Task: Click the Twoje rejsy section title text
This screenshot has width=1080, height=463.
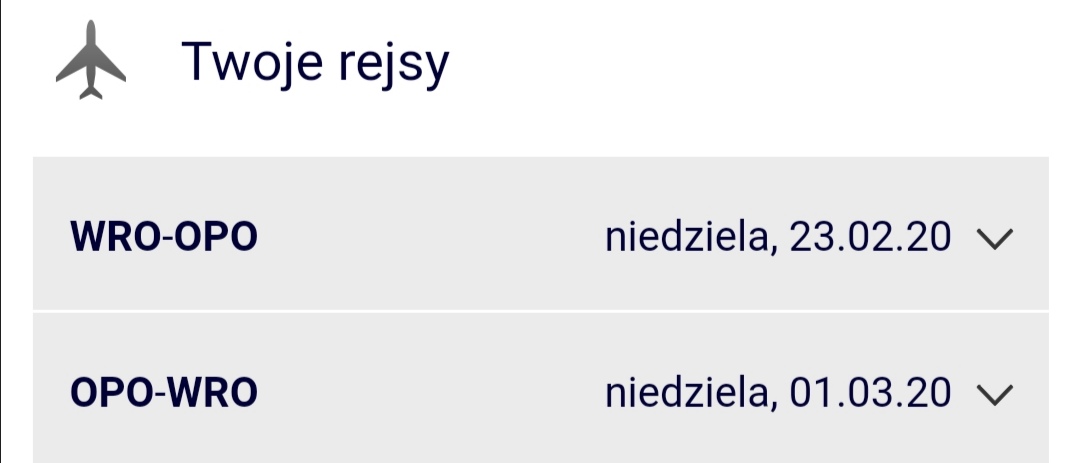Action: tap(315, 63)
